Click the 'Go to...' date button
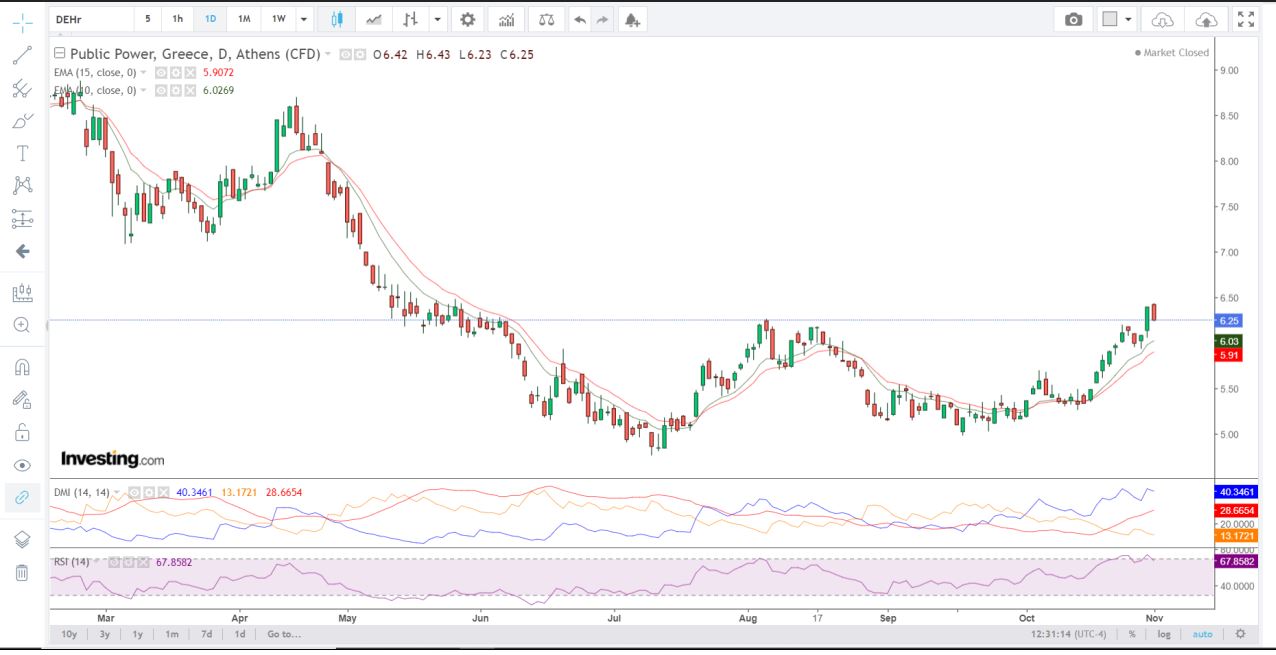The height and width of the screenshot is (655, 1276). [283, 634]
